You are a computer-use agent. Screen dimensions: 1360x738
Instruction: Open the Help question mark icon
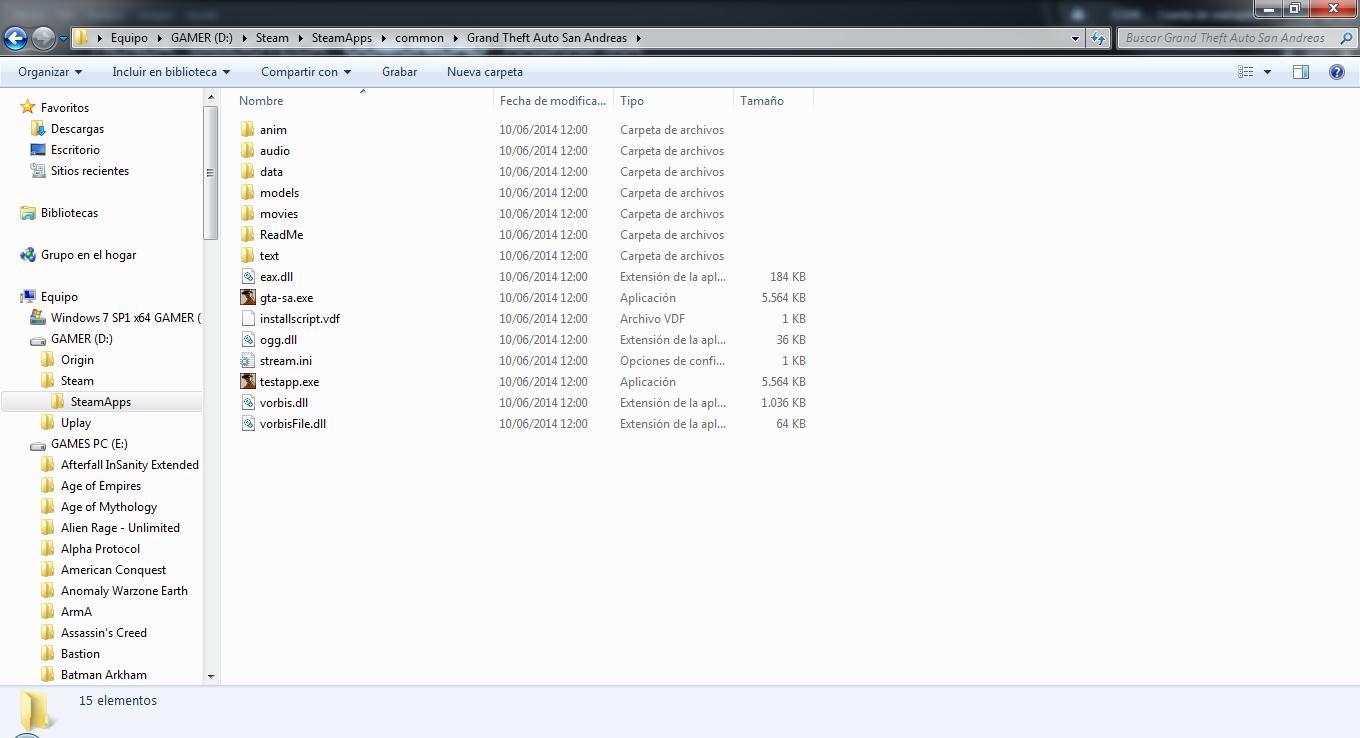tap(1337, 72)
